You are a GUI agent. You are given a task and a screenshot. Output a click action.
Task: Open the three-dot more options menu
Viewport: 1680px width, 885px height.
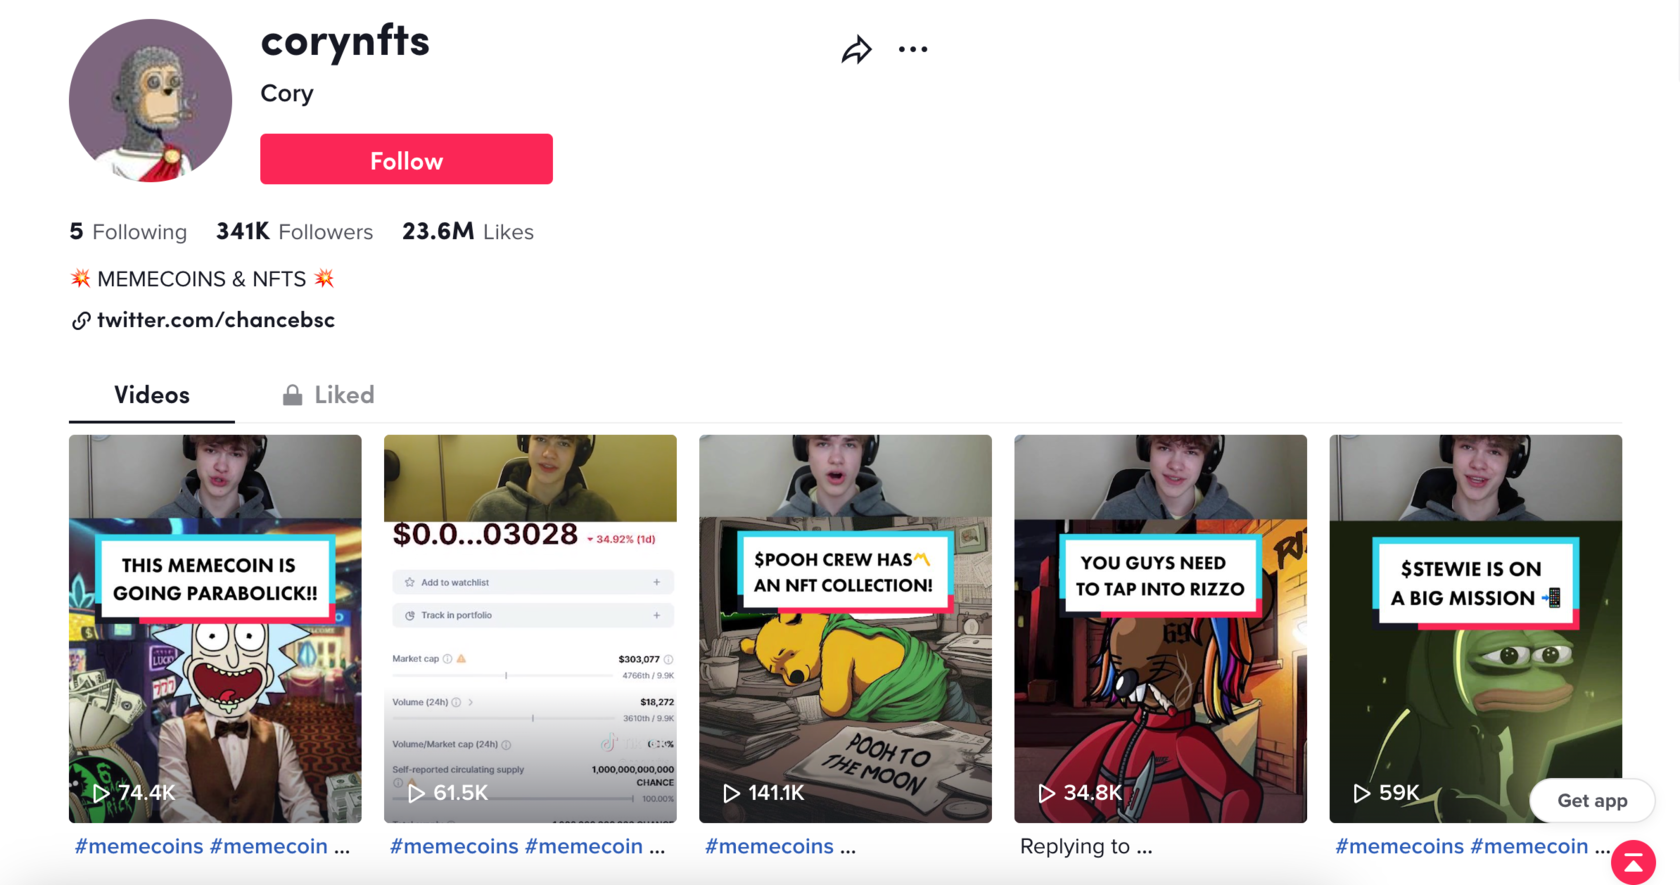coord(912,49)
